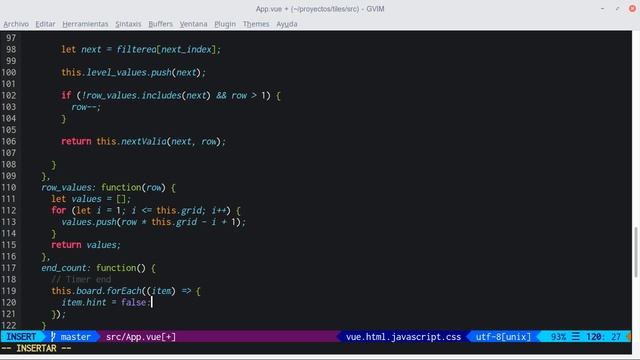Place cursor on filtered[next_index] line
Screen dimensions: 640x360
[x=141, y=49]
